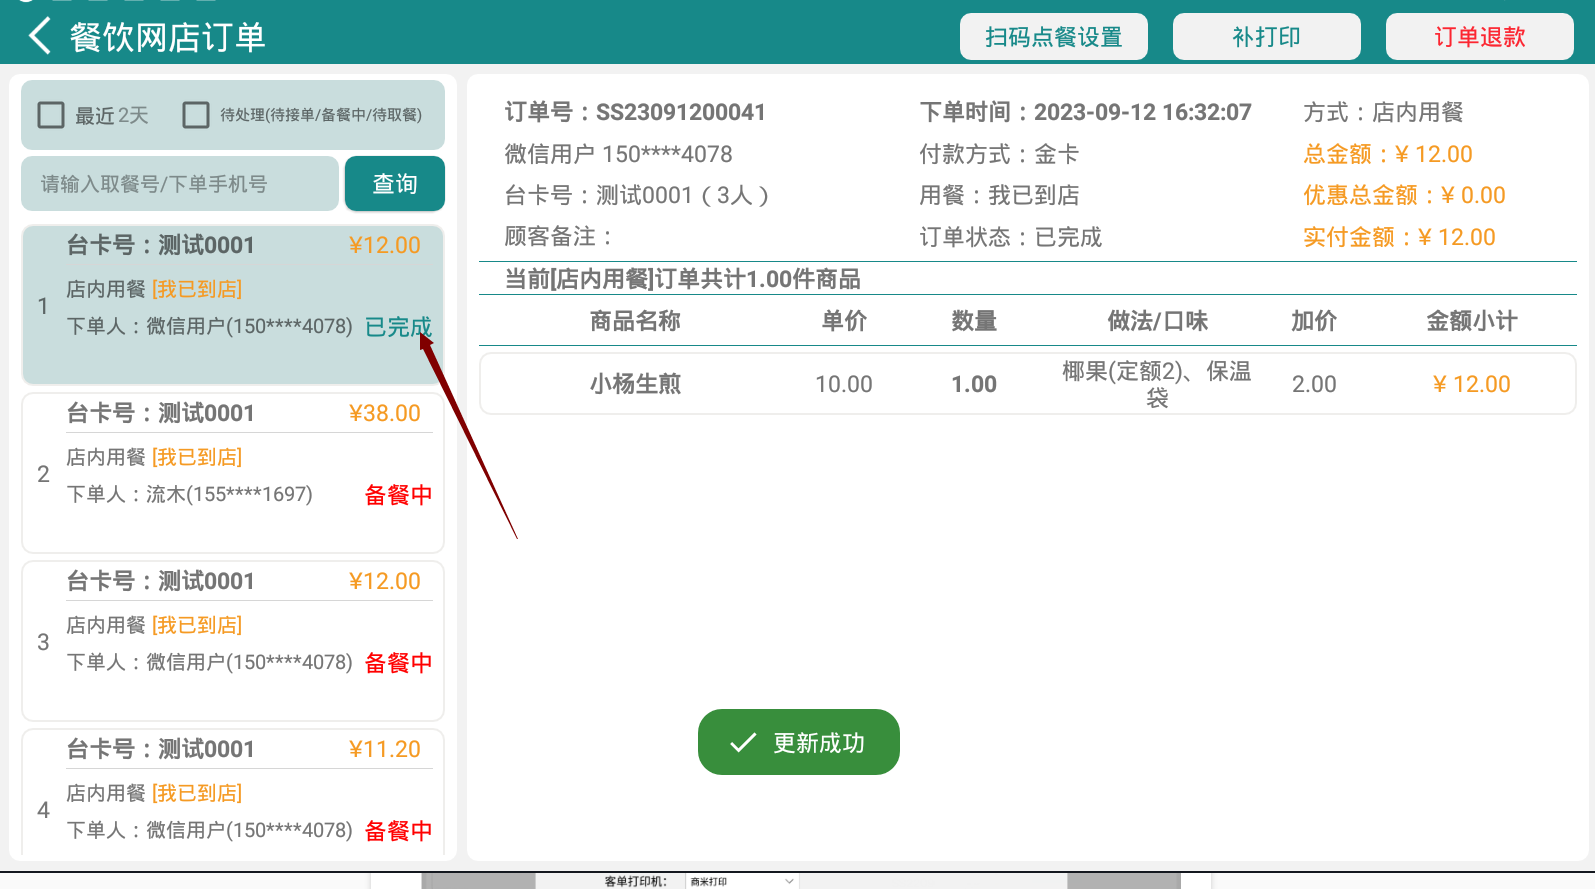Click 备餐中 status on order 3

[x=398, y=663]
